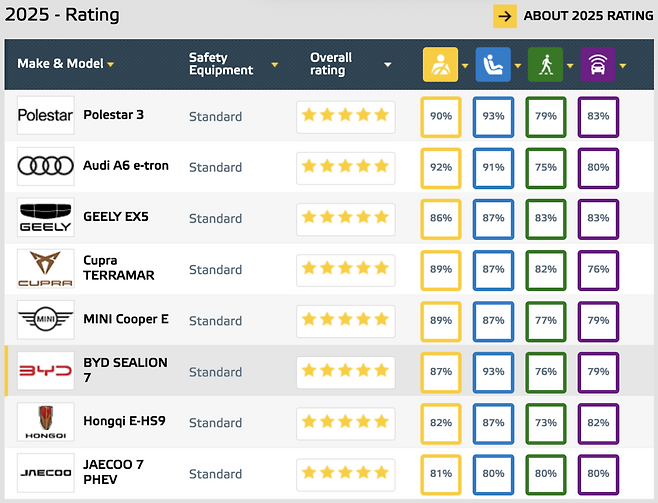The image size is (658, 503).
Task: Open the MINI Cooper E result
Action: click(x=126, y=319)
